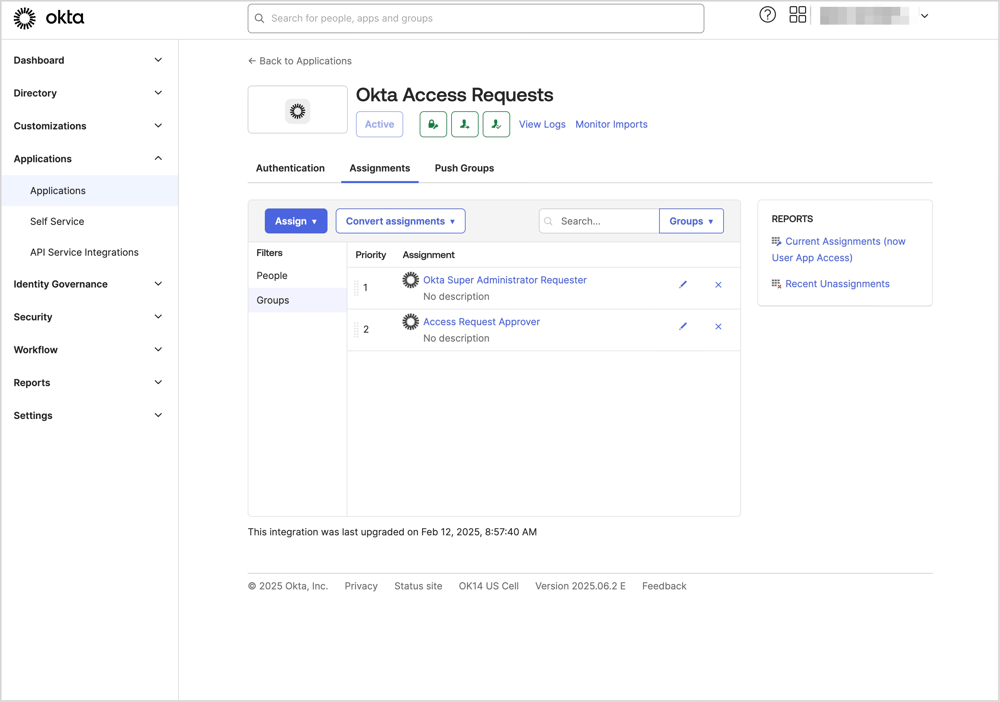
Task: Click the back arrow next to Back to Applications
Action: click(252, 61)
